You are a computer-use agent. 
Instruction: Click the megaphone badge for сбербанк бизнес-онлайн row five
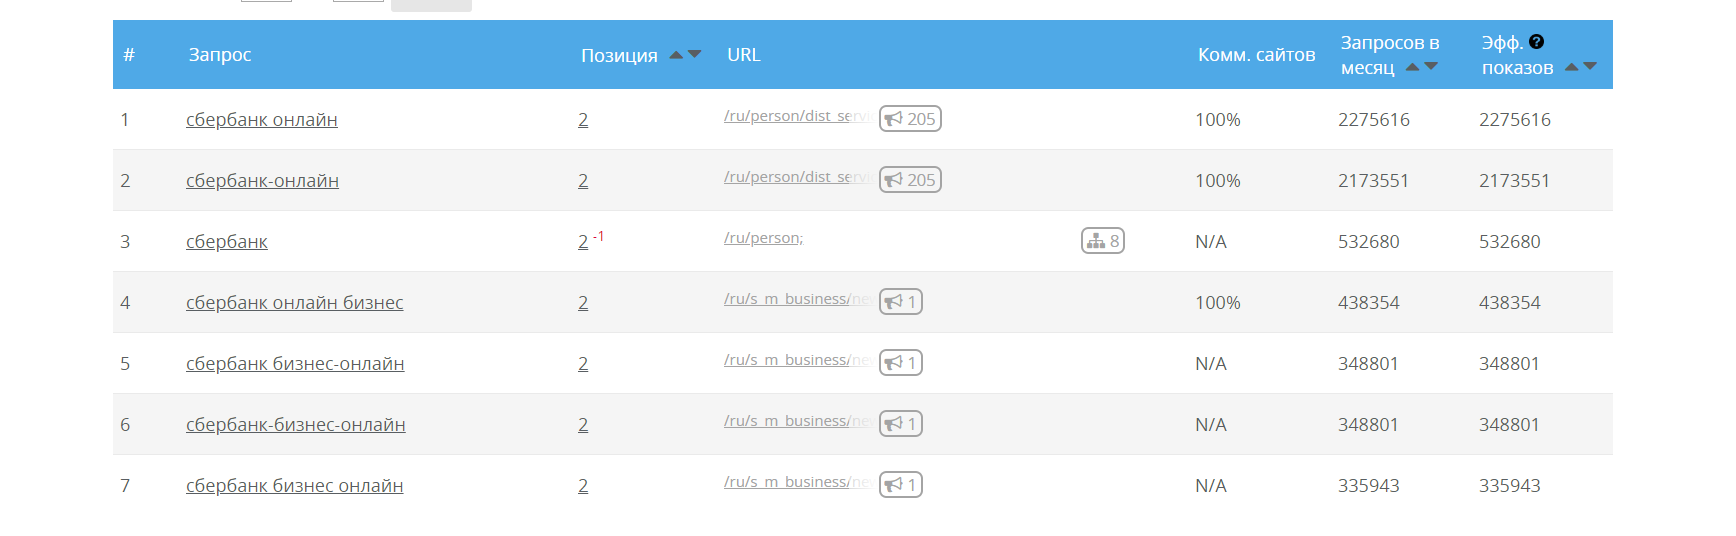tap(901, 363)
